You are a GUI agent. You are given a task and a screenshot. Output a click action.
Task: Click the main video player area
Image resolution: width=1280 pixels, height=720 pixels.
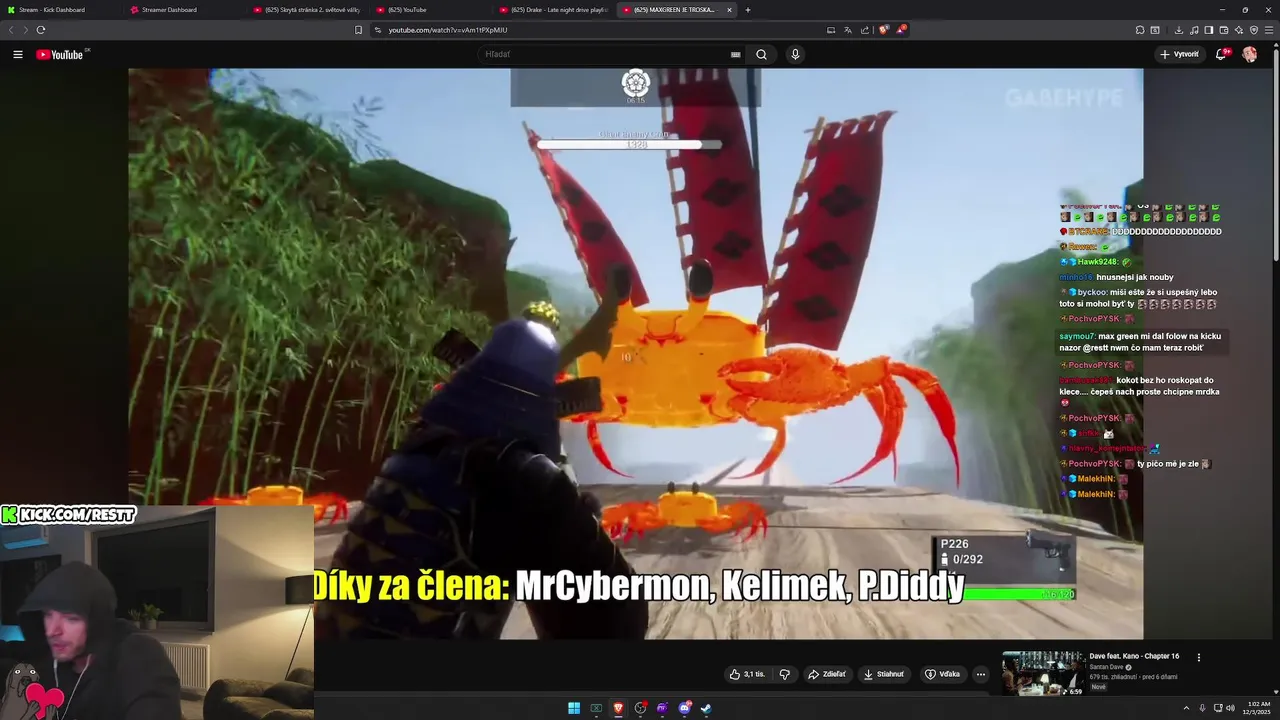(635, 353)
